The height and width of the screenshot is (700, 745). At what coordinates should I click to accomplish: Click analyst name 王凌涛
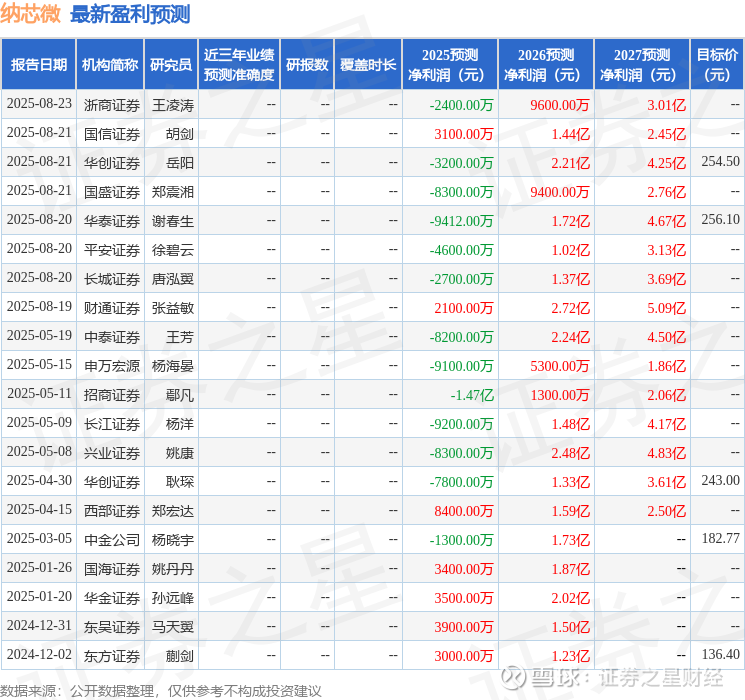[x=173, y=105]
